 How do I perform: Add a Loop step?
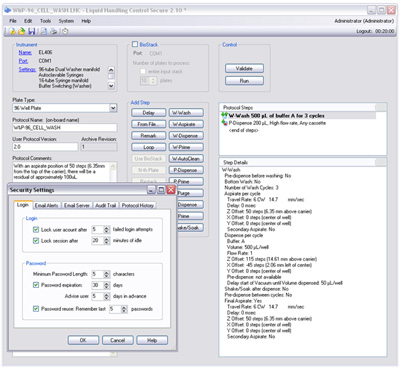[x=148, y=147]
